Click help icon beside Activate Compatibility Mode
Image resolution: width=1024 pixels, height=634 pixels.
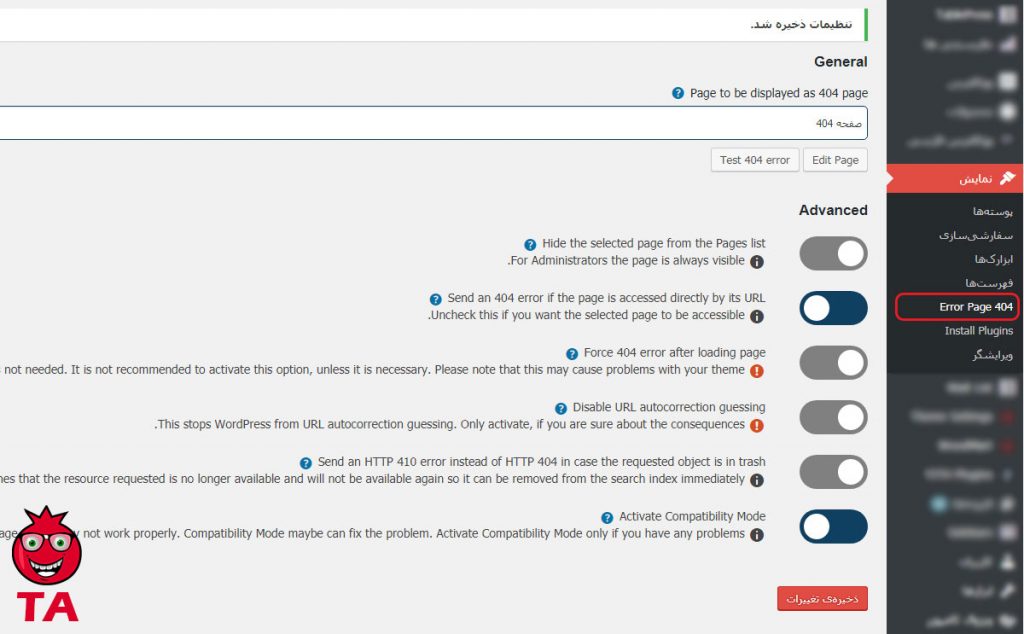point(607,517)
